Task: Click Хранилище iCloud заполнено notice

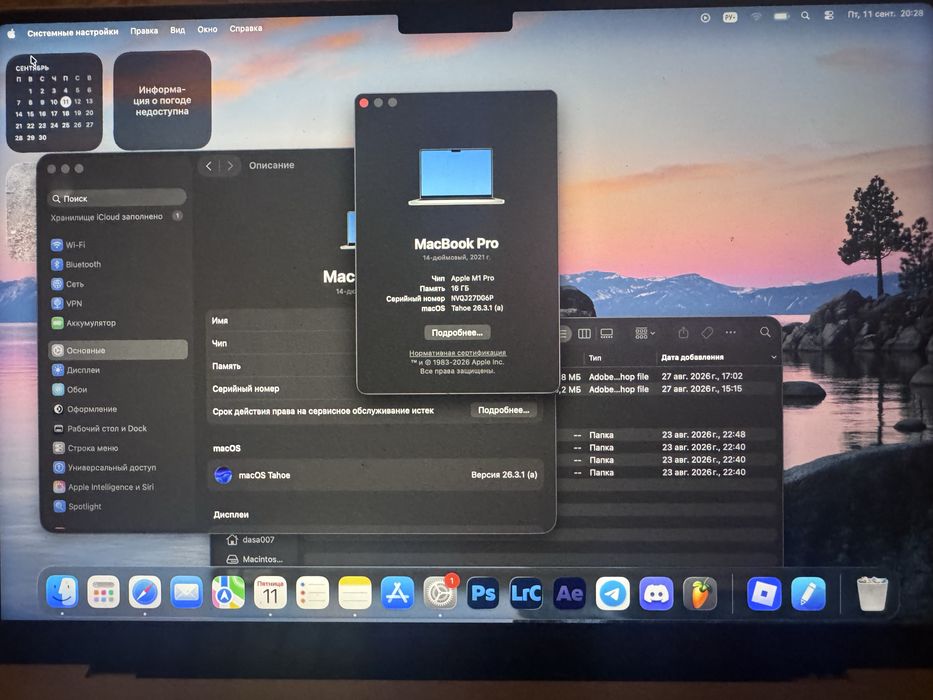Action: [117, 217]
